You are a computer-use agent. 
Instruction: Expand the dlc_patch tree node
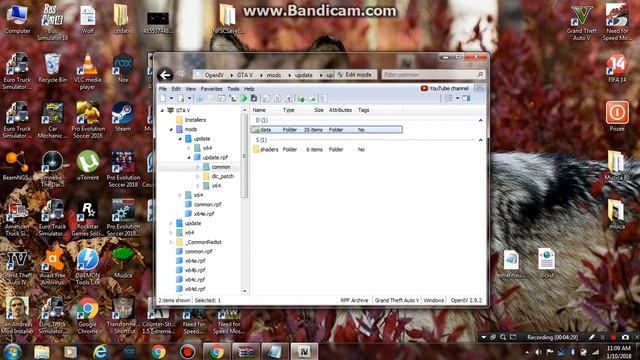coord(198,176)
